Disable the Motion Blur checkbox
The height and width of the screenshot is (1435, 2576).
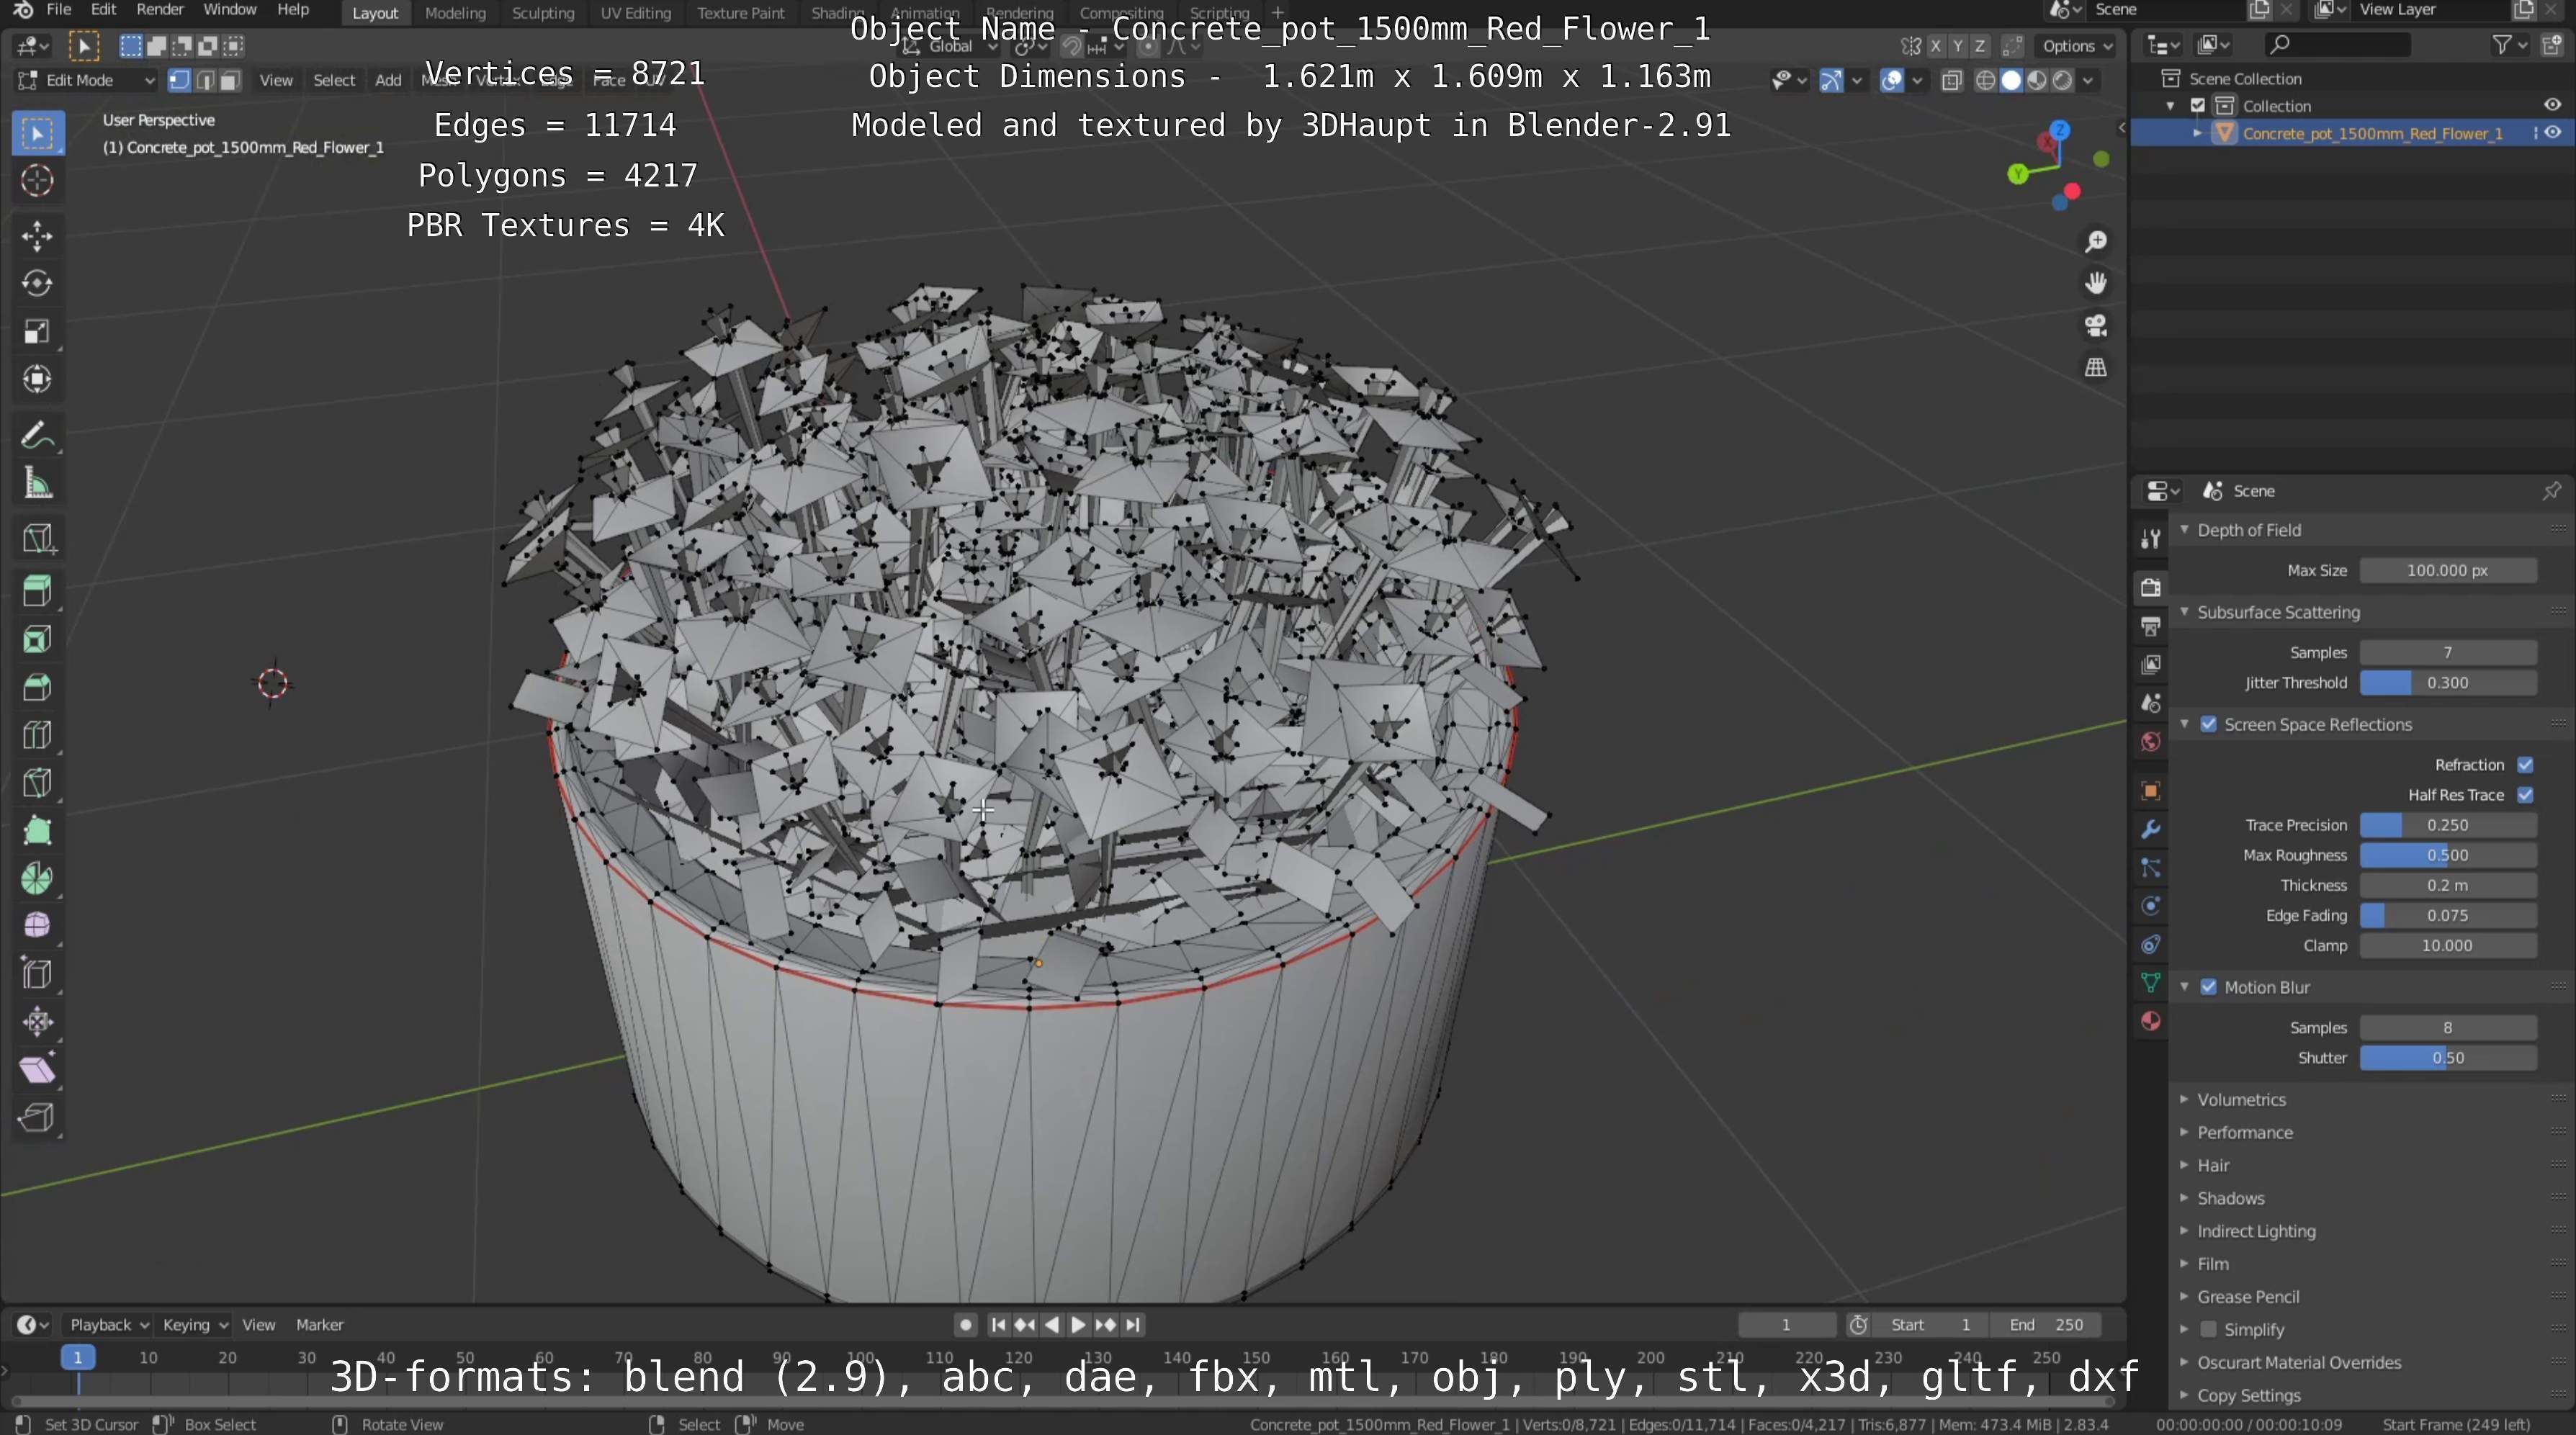click(x=2209, y=988)
